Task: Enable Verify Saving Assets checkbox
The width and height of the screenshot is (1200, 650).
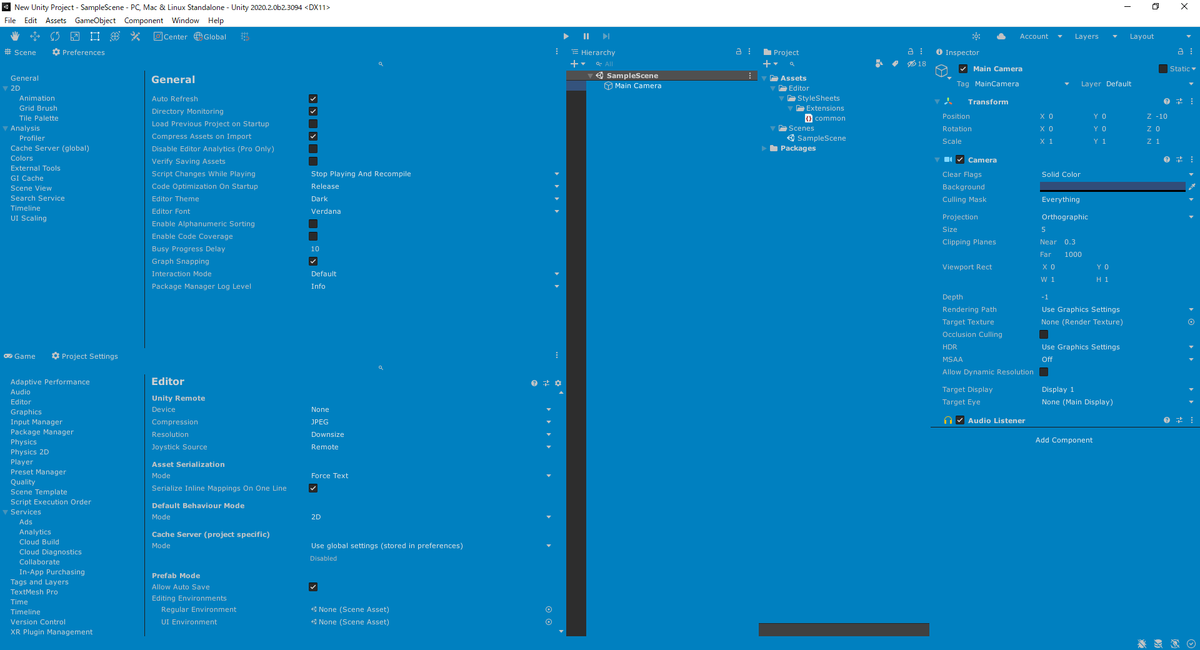Action: [x=313, y=161]
